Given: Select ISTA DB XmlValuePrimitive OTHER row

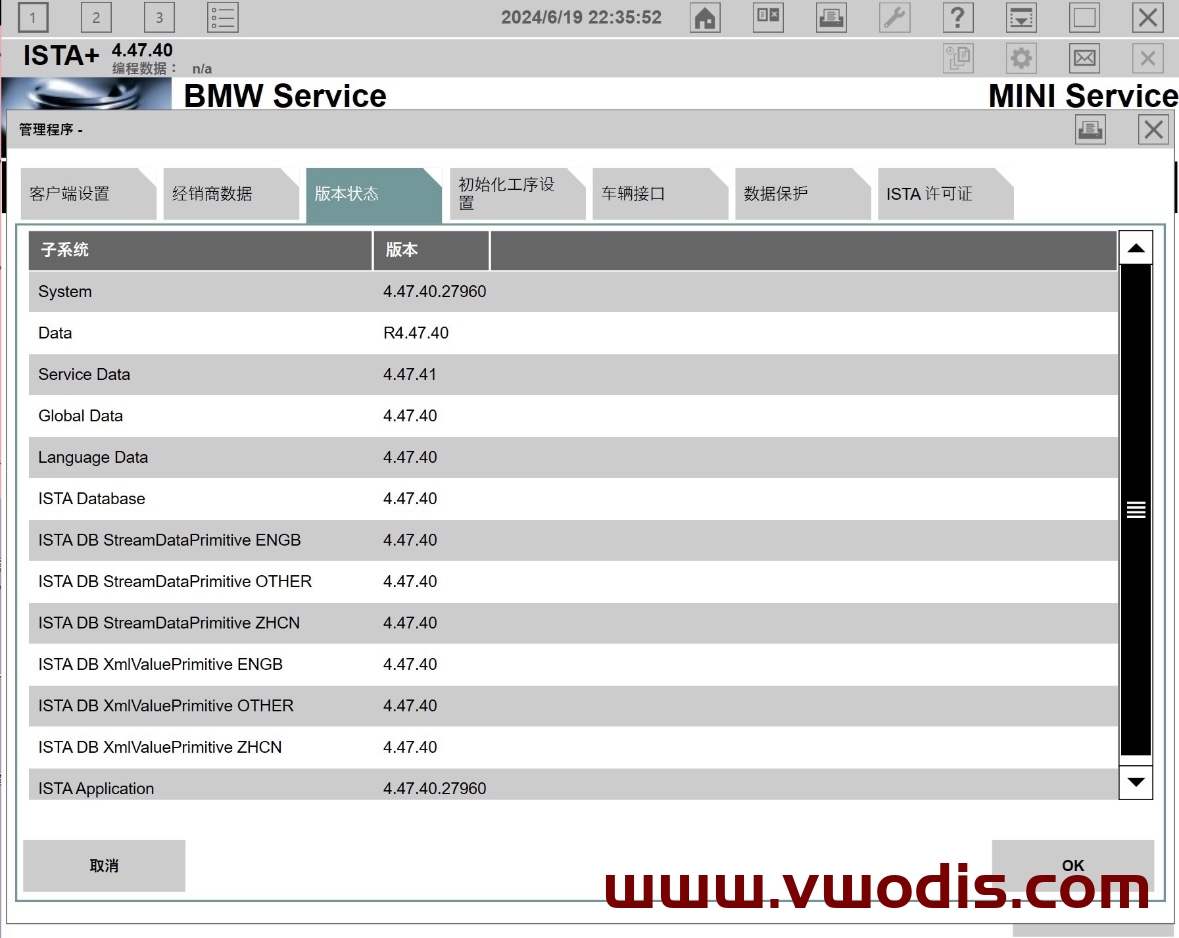Looking at the screenshot, I should (573, 705).
